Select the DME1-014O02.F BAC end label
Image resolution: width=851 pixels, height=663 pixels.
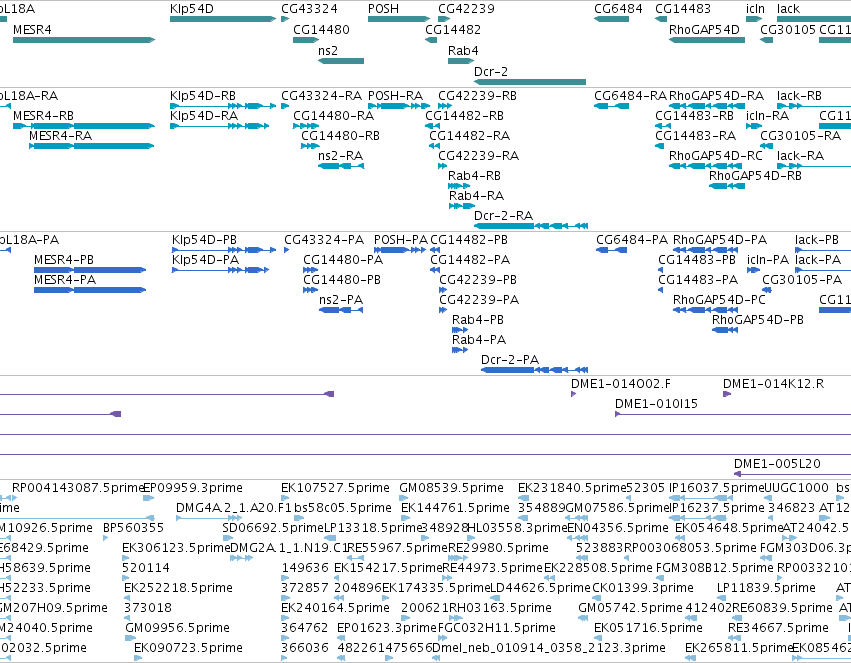click(620, 384)
